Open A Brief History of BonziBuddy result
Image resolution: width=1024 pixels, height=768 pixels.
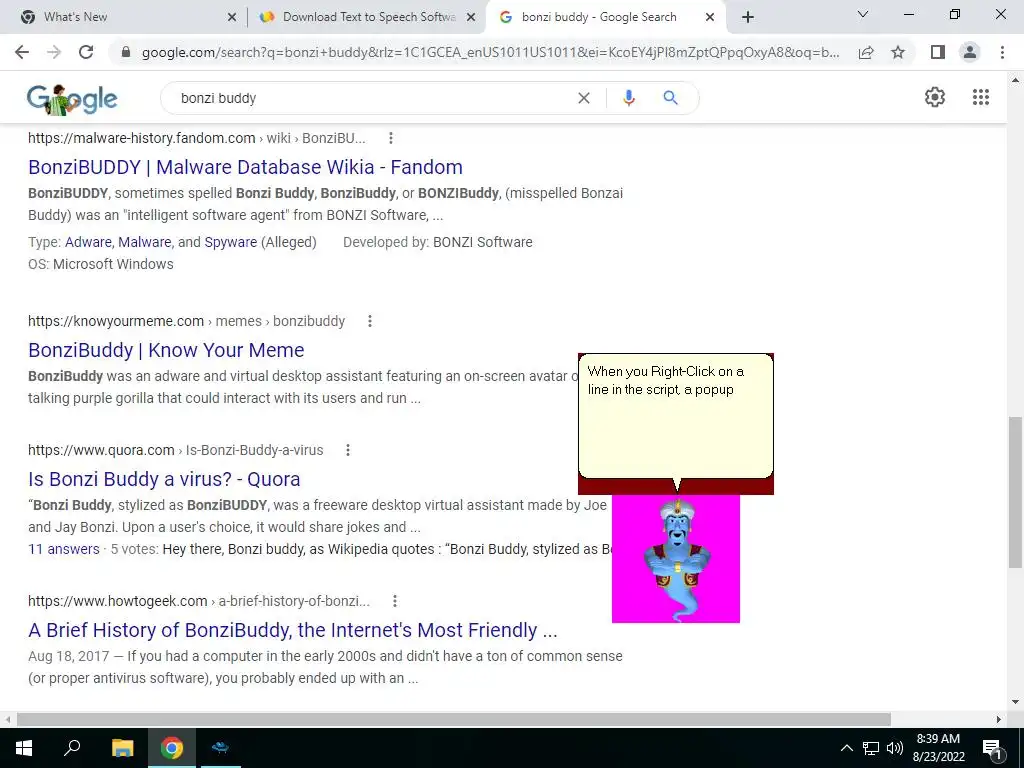pyautogui.click(x=293, y=630)
